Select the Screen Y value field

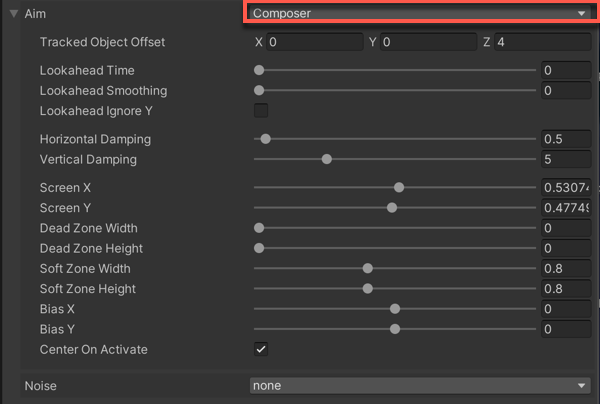(x=565, y=208)
